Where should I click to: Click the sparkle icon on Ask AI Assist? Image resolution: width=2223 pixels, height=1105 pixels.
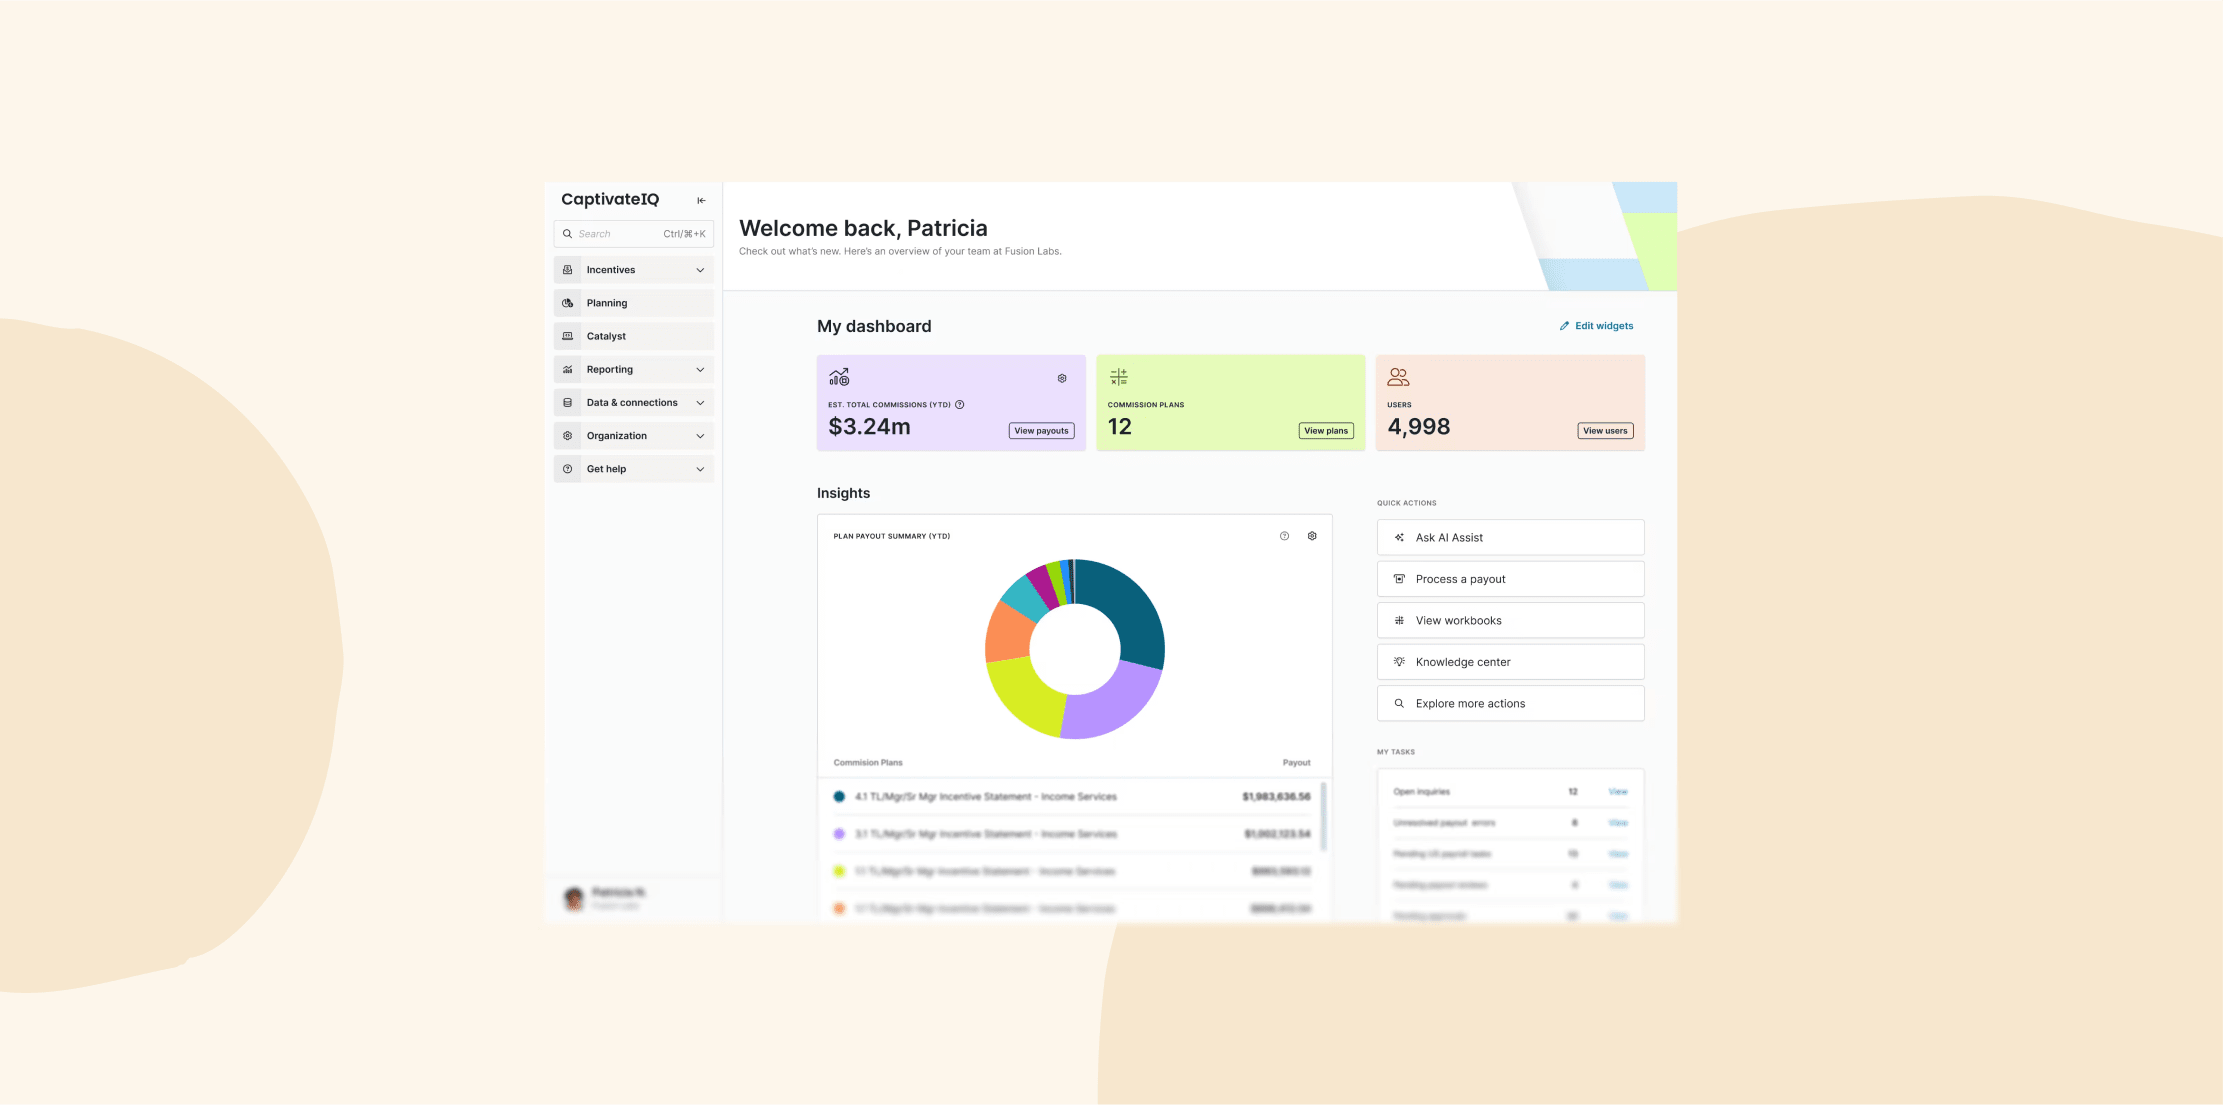click(x=1399, y=538)
